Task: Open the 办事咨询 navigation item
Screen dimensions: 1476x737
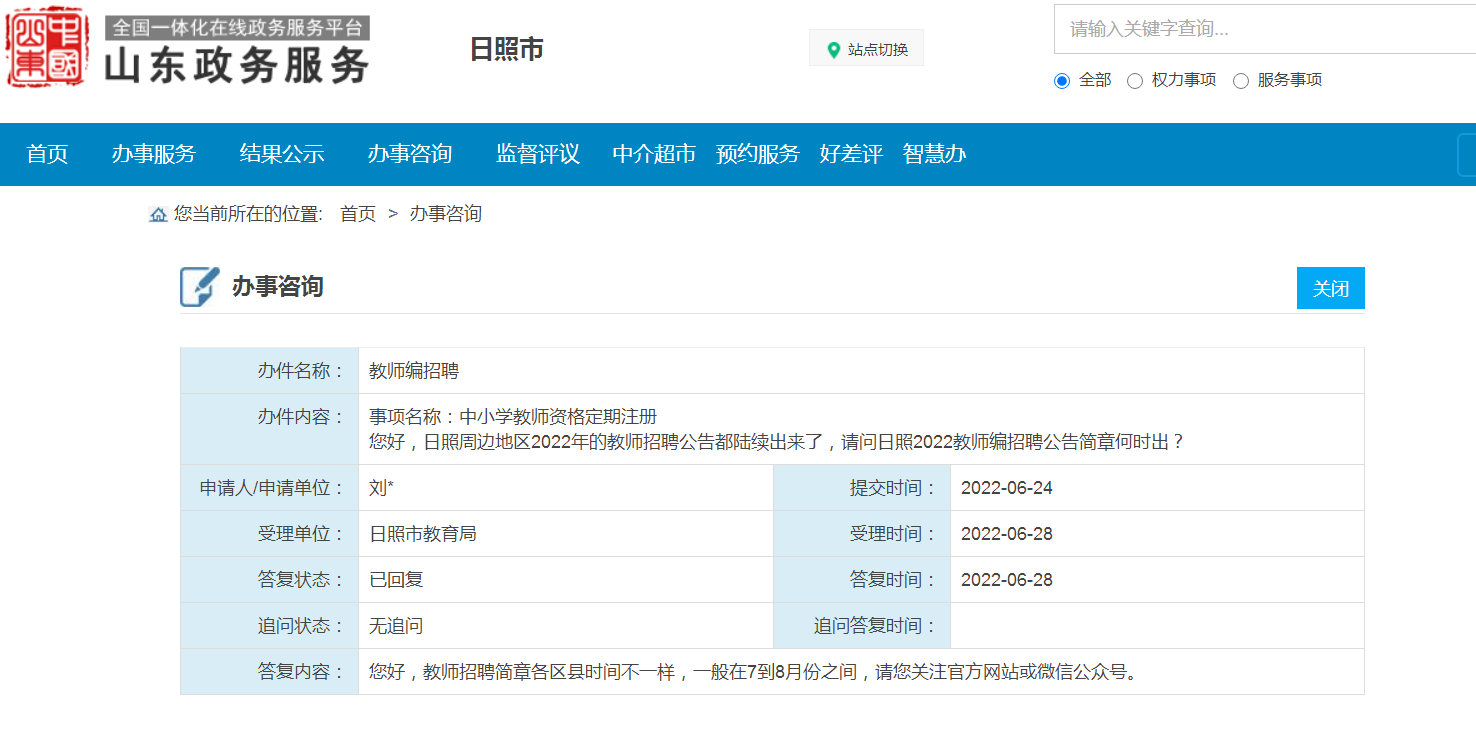Action: [410, 154]
